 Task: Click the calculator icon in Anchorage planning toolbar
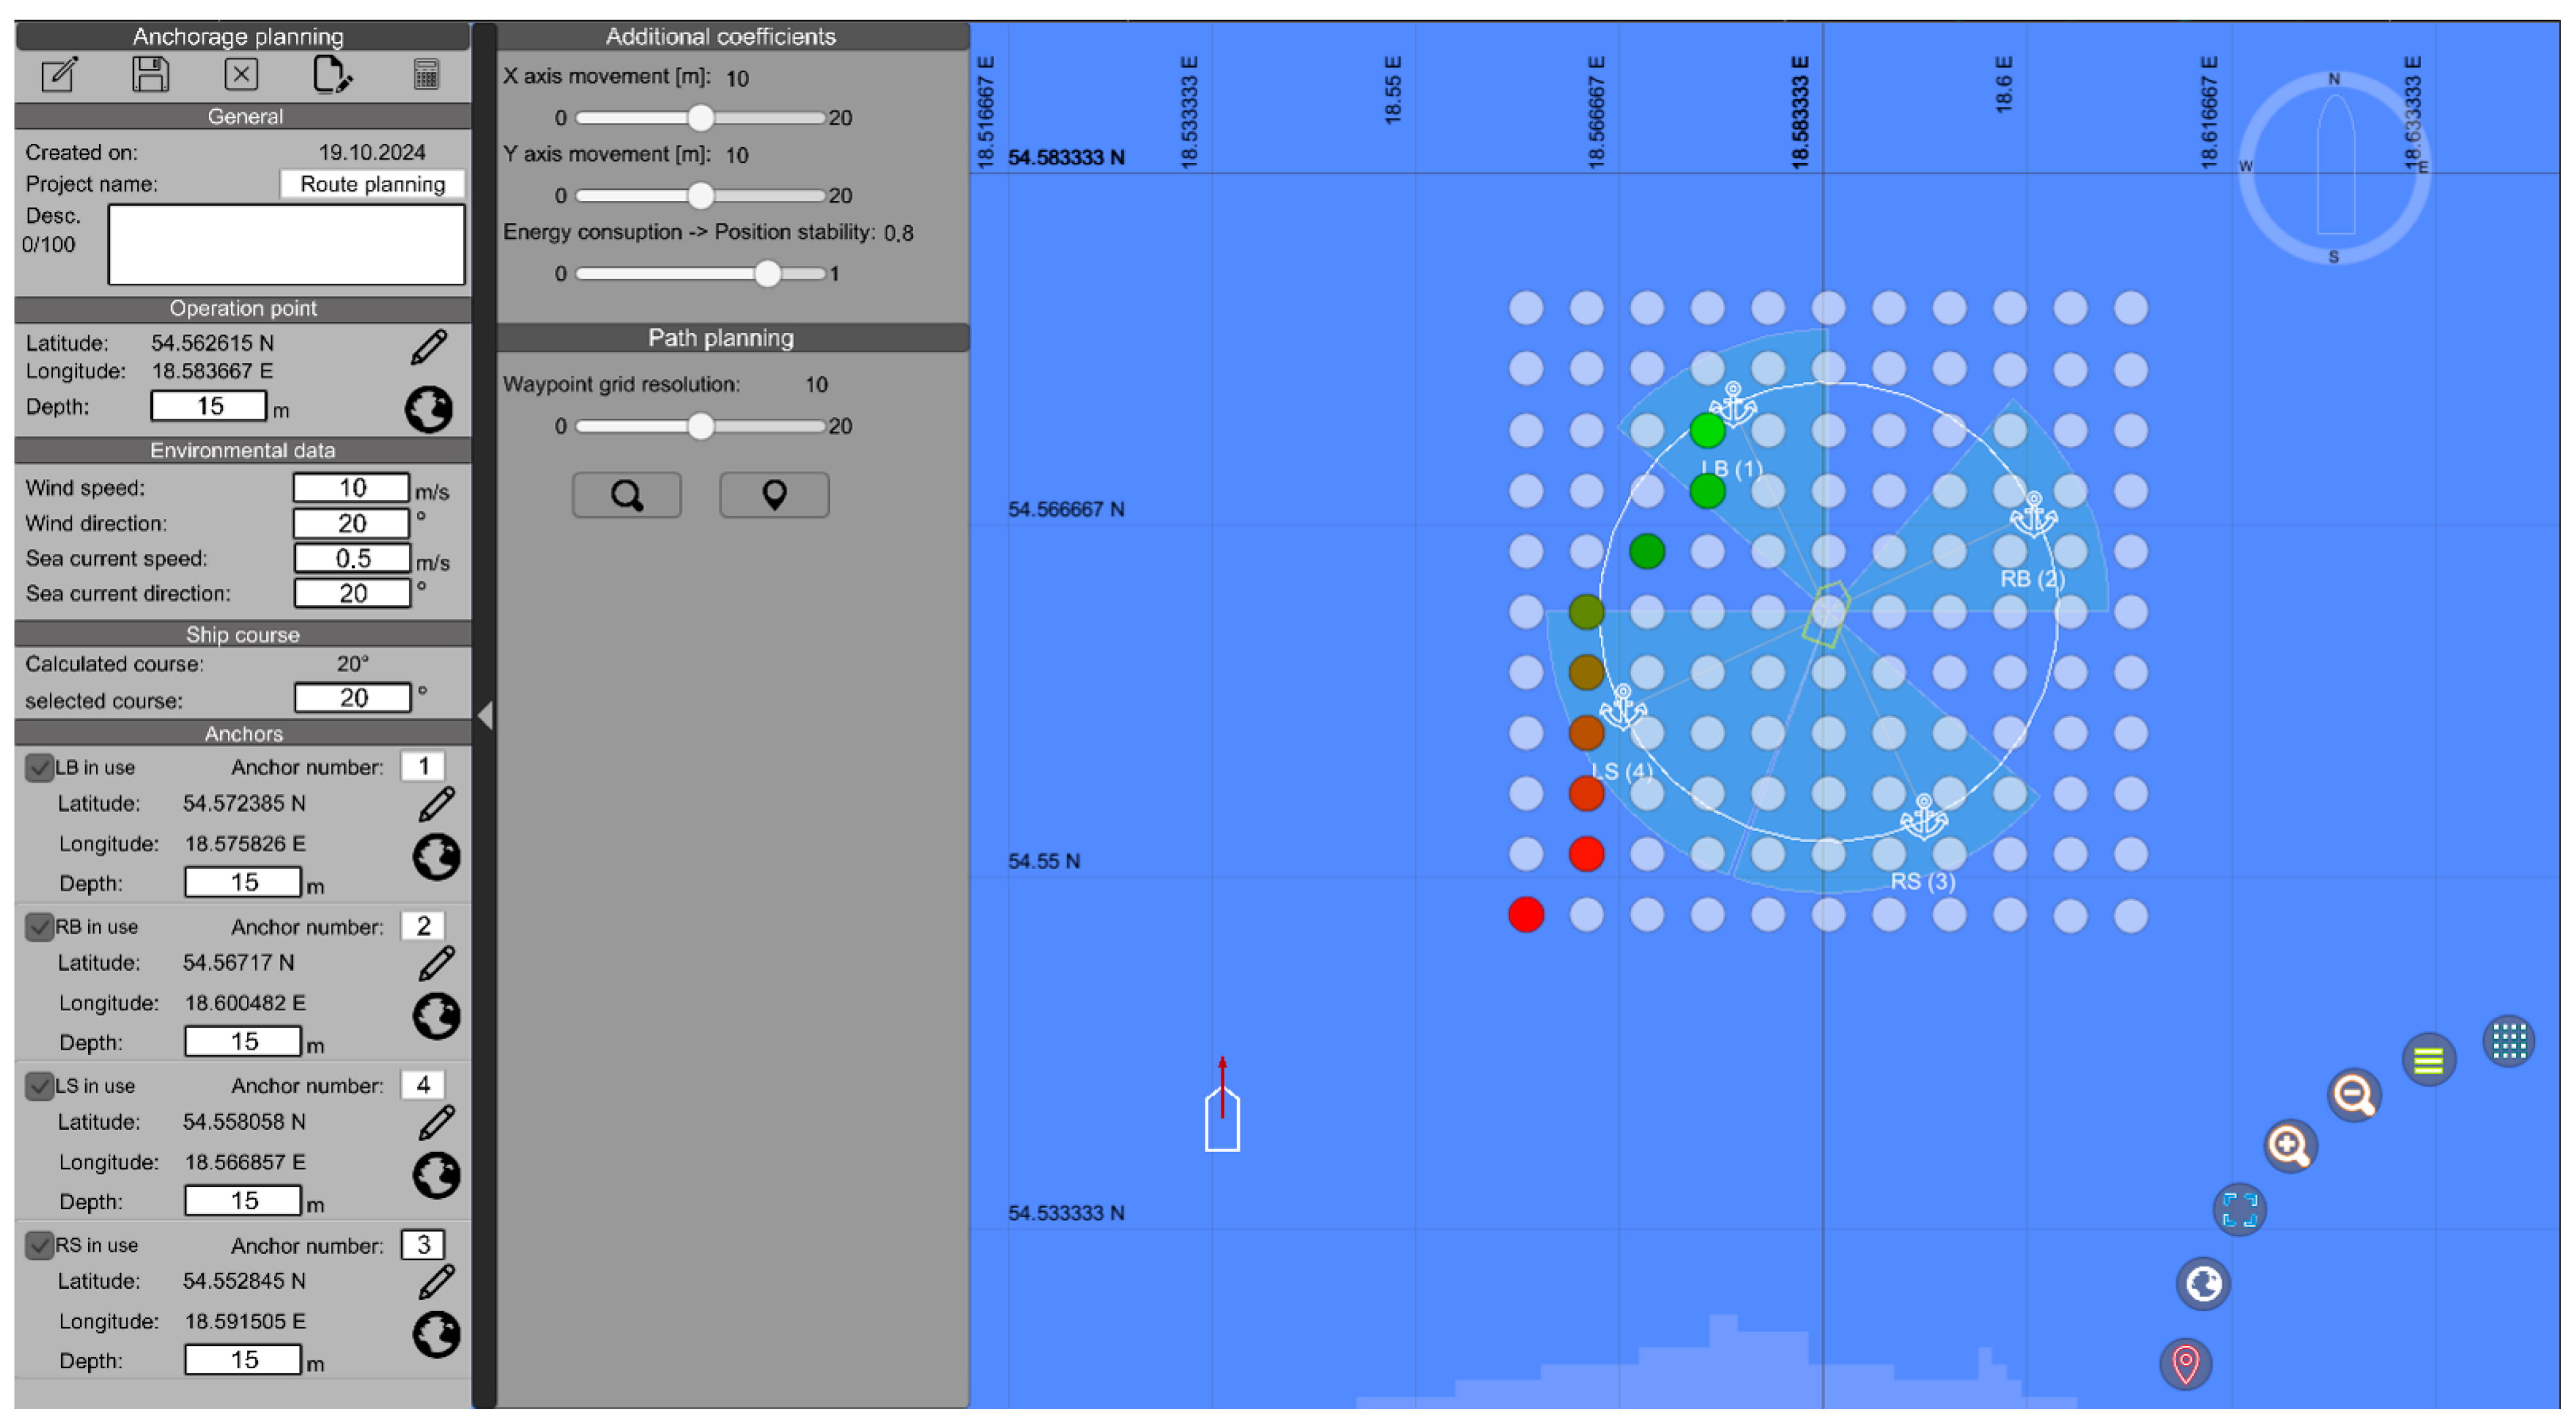(x=426, y=75)
